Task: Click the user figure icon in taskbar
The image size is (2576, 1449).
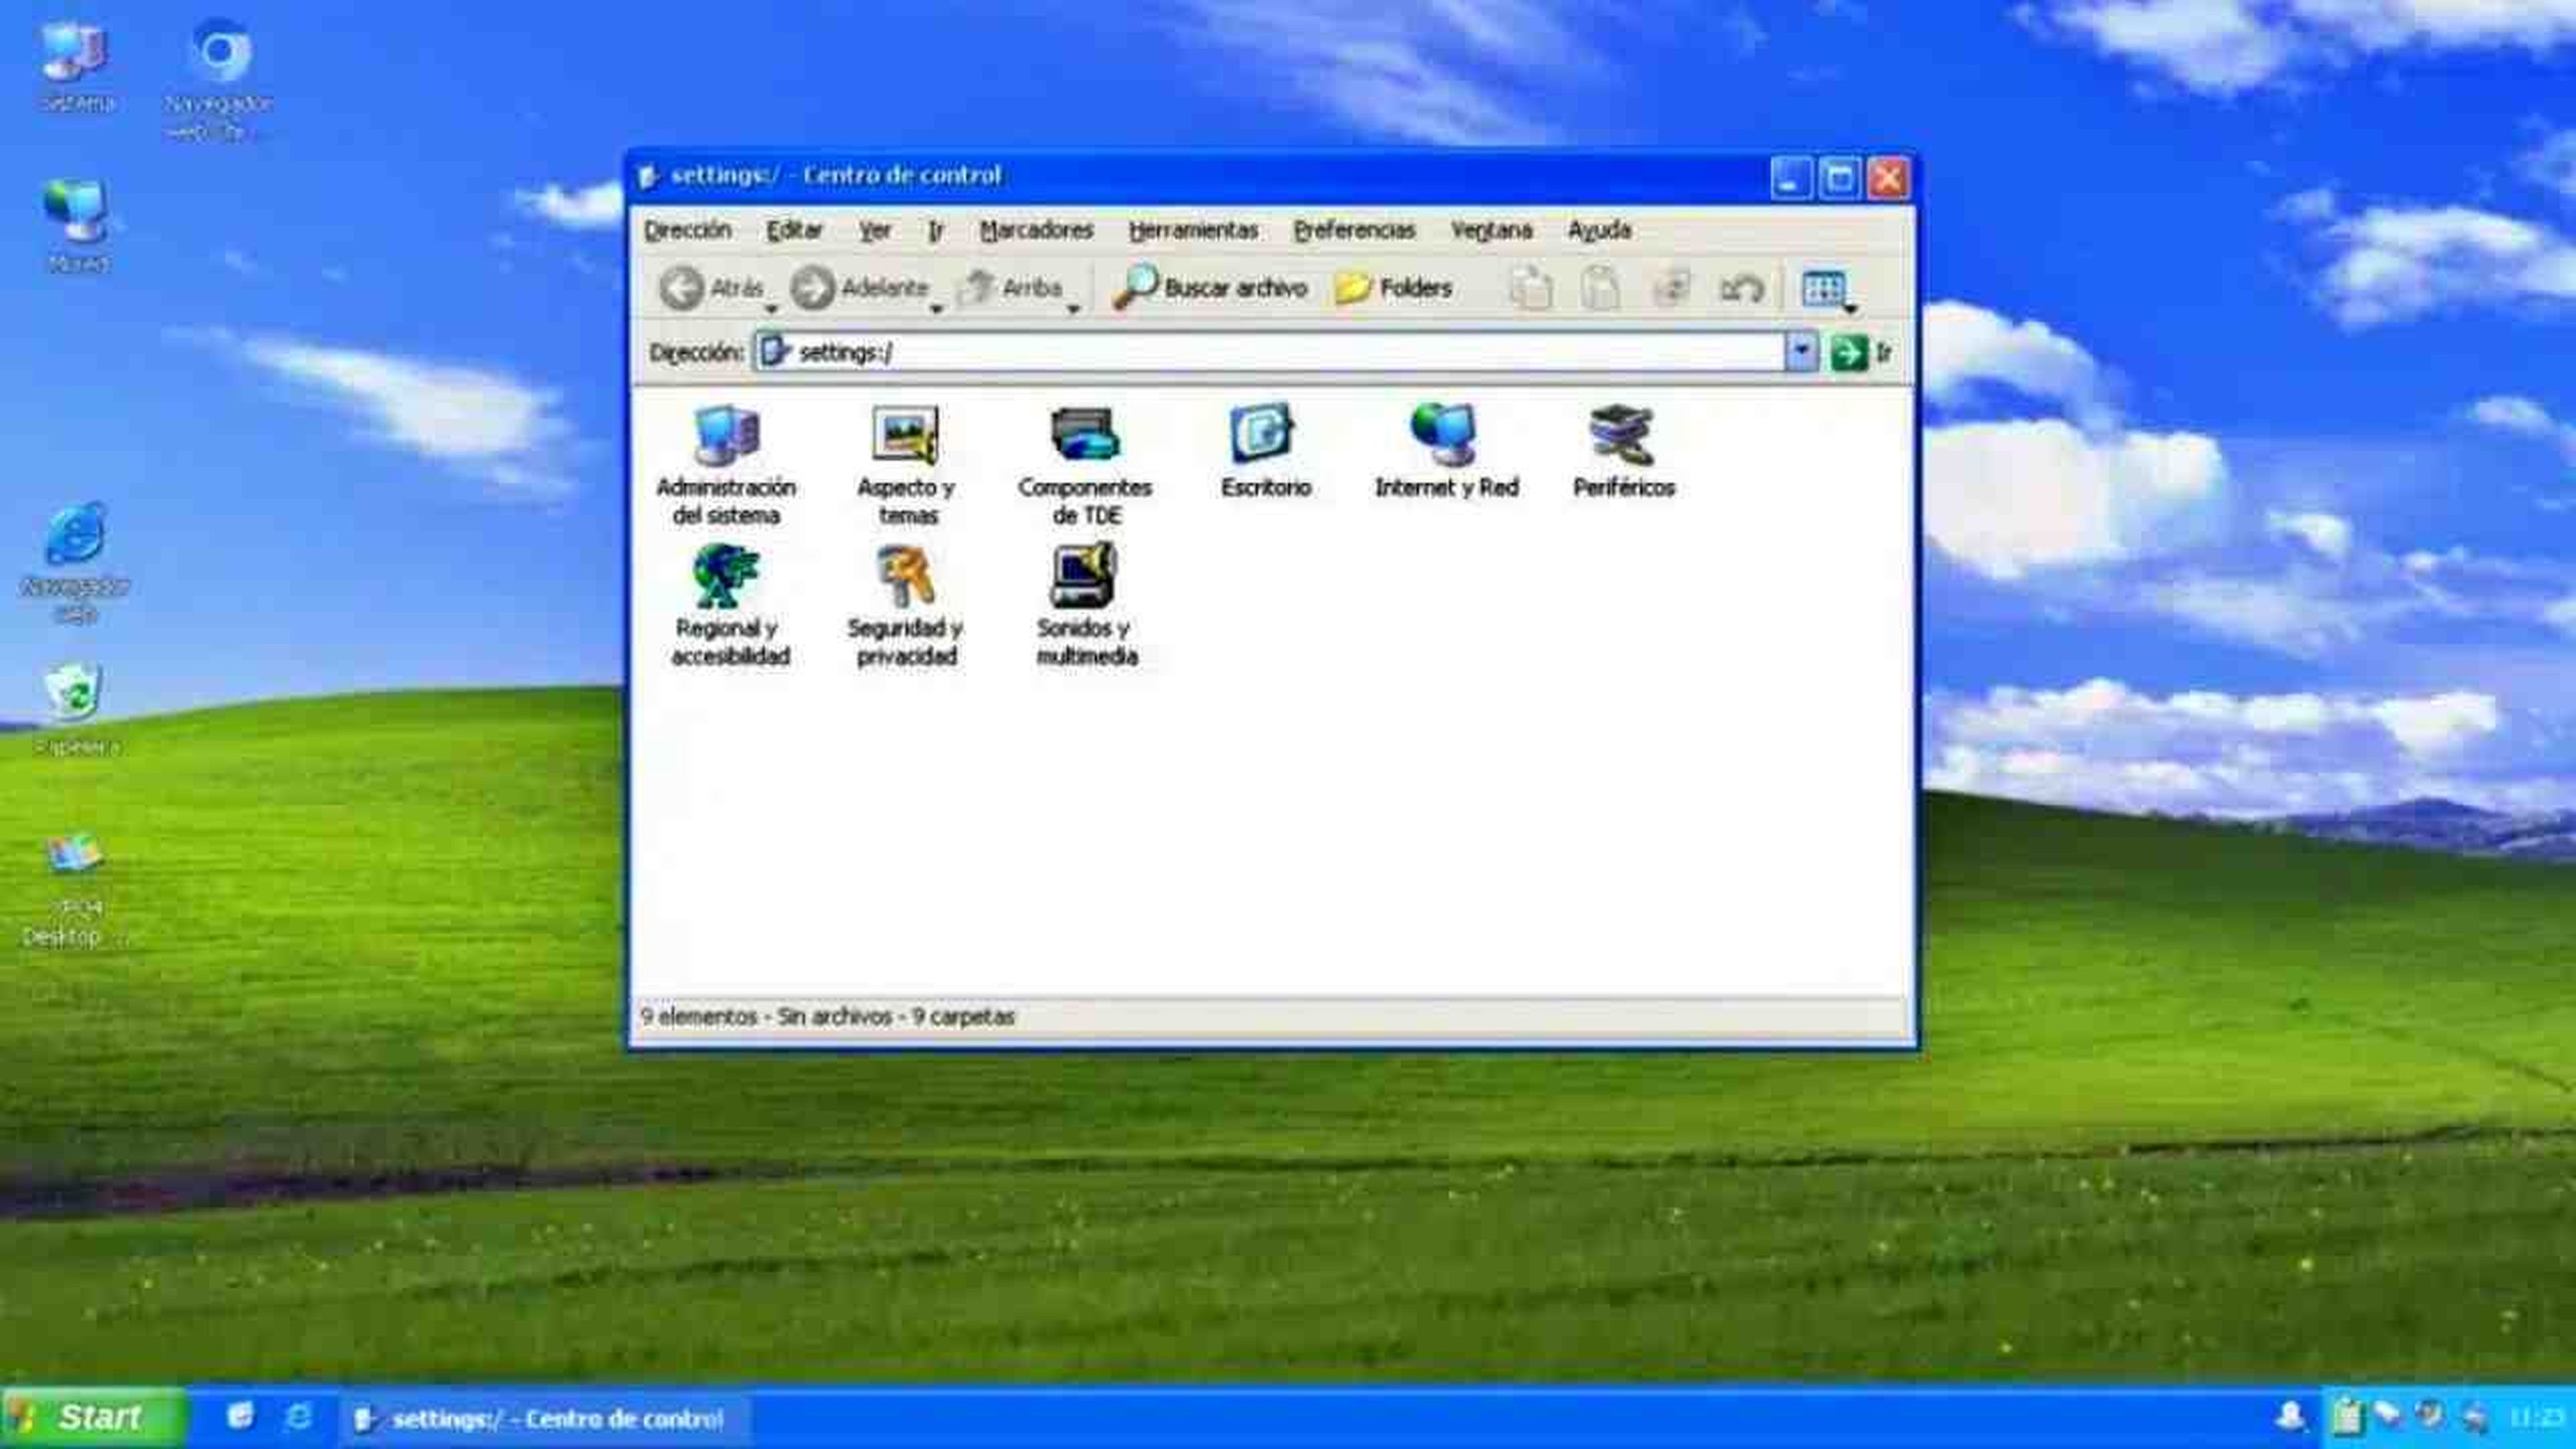Action: (x=2290, y=1417)
